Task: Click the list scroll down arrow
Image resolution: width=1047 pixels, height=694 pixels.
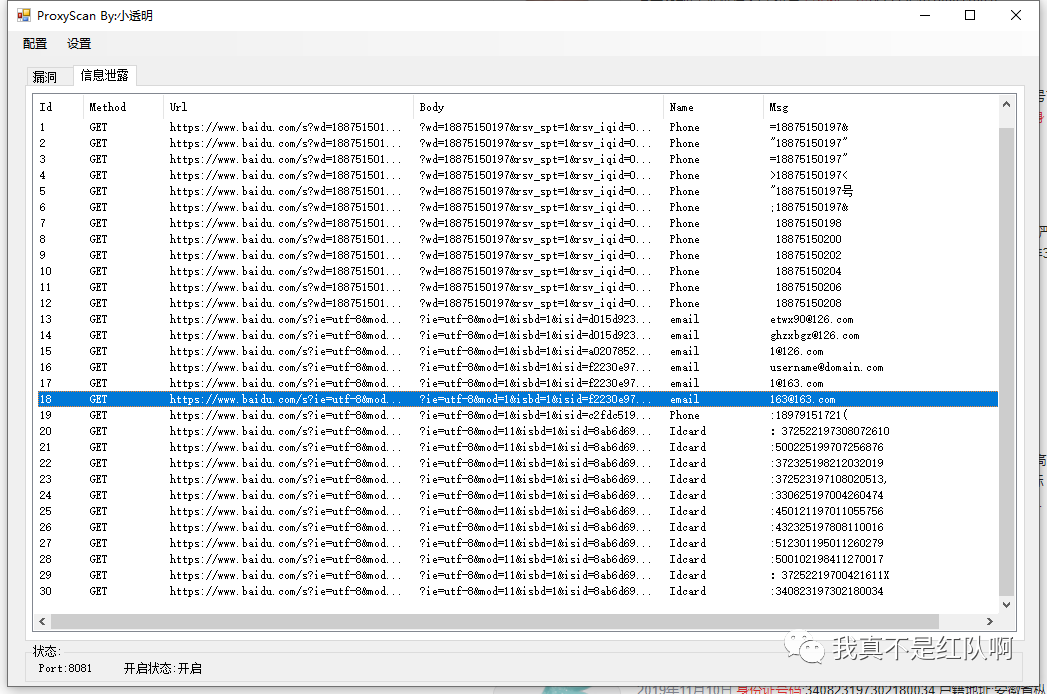Action: pyautogui.click(x=1006, y=604)
